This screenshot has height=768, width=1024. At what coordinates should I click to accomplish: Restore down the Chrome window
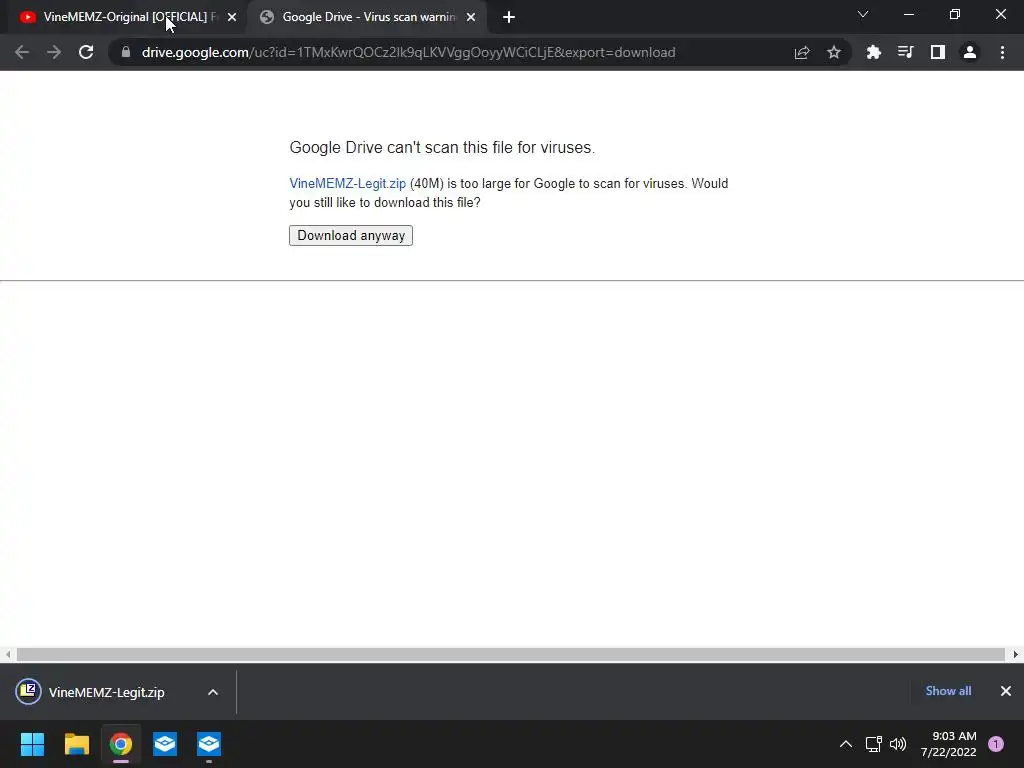click(x=955, y=14)
